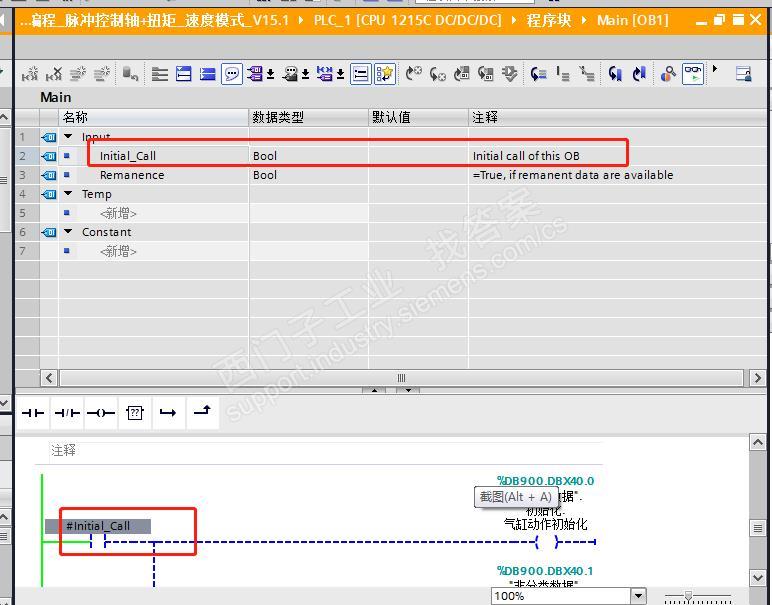Insert an empty box from favorites

tap(134, 413)
